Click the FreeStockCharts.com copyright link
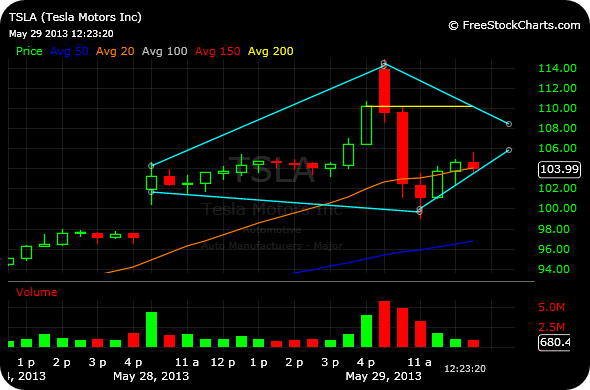The image size is (590, 390). point(514,25)
